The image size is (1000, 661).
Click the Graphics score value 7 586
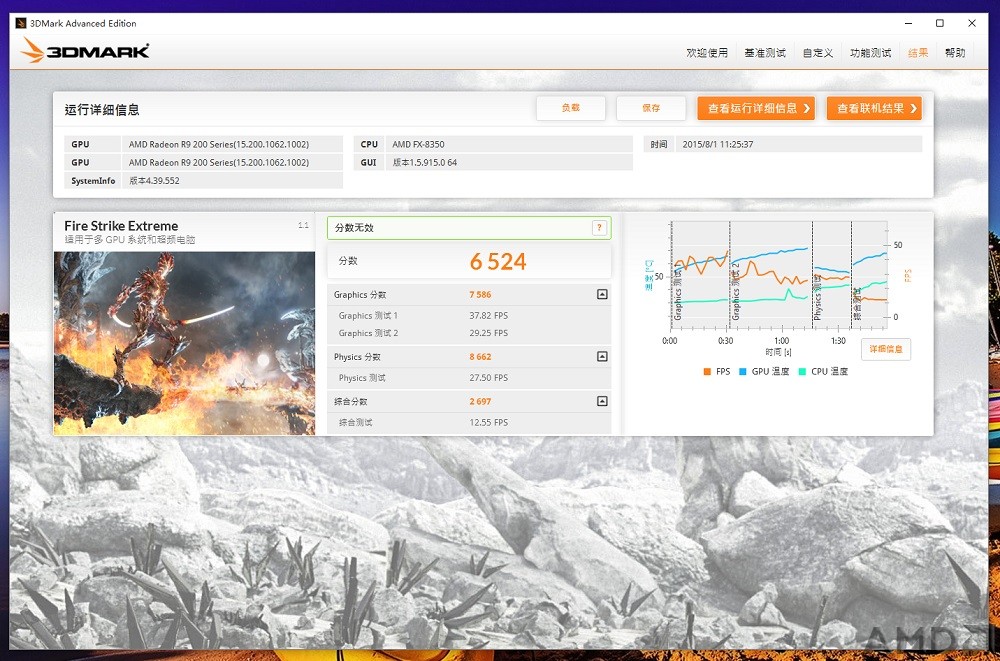[480, 295]
